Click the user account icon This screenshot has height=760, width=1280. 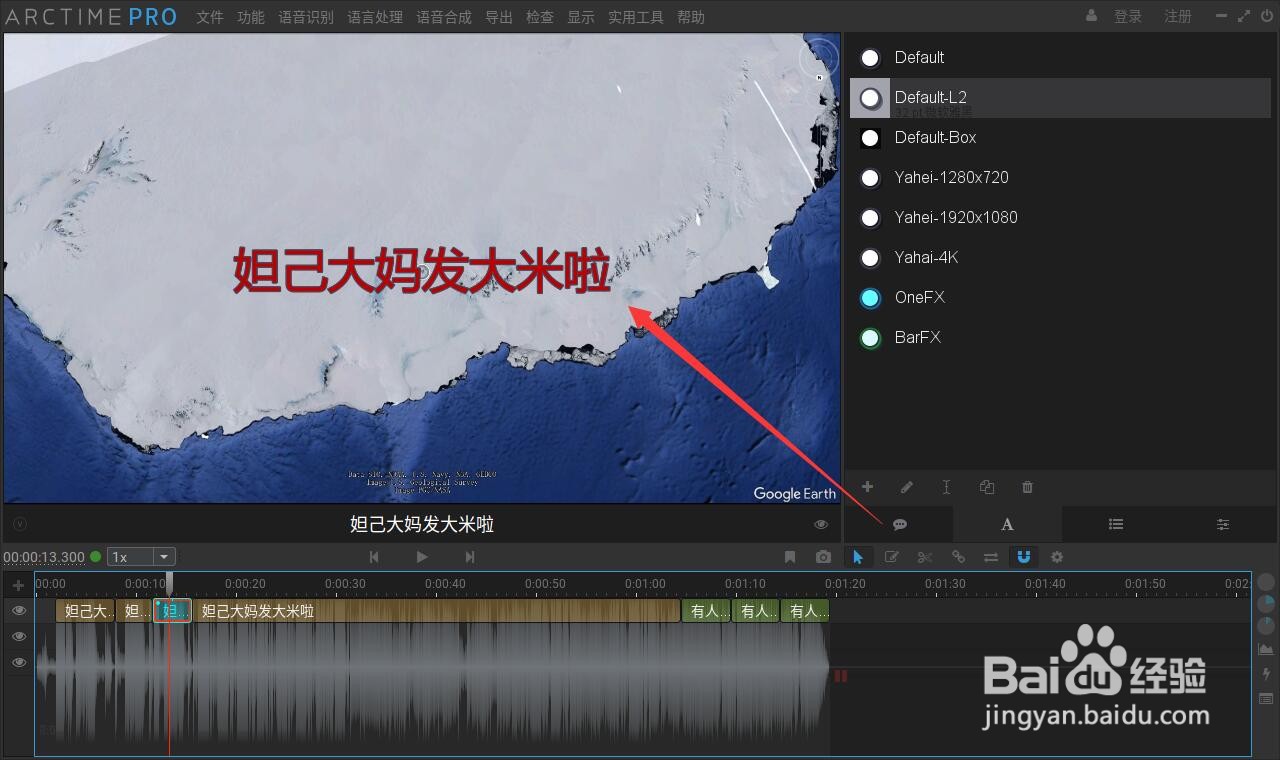1091,16
